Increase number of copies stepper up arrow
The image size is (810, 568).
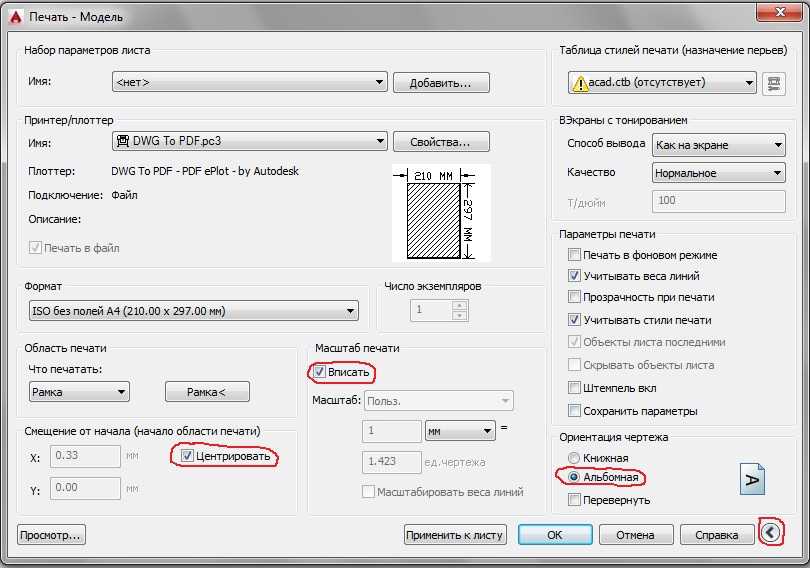point(459,305)
